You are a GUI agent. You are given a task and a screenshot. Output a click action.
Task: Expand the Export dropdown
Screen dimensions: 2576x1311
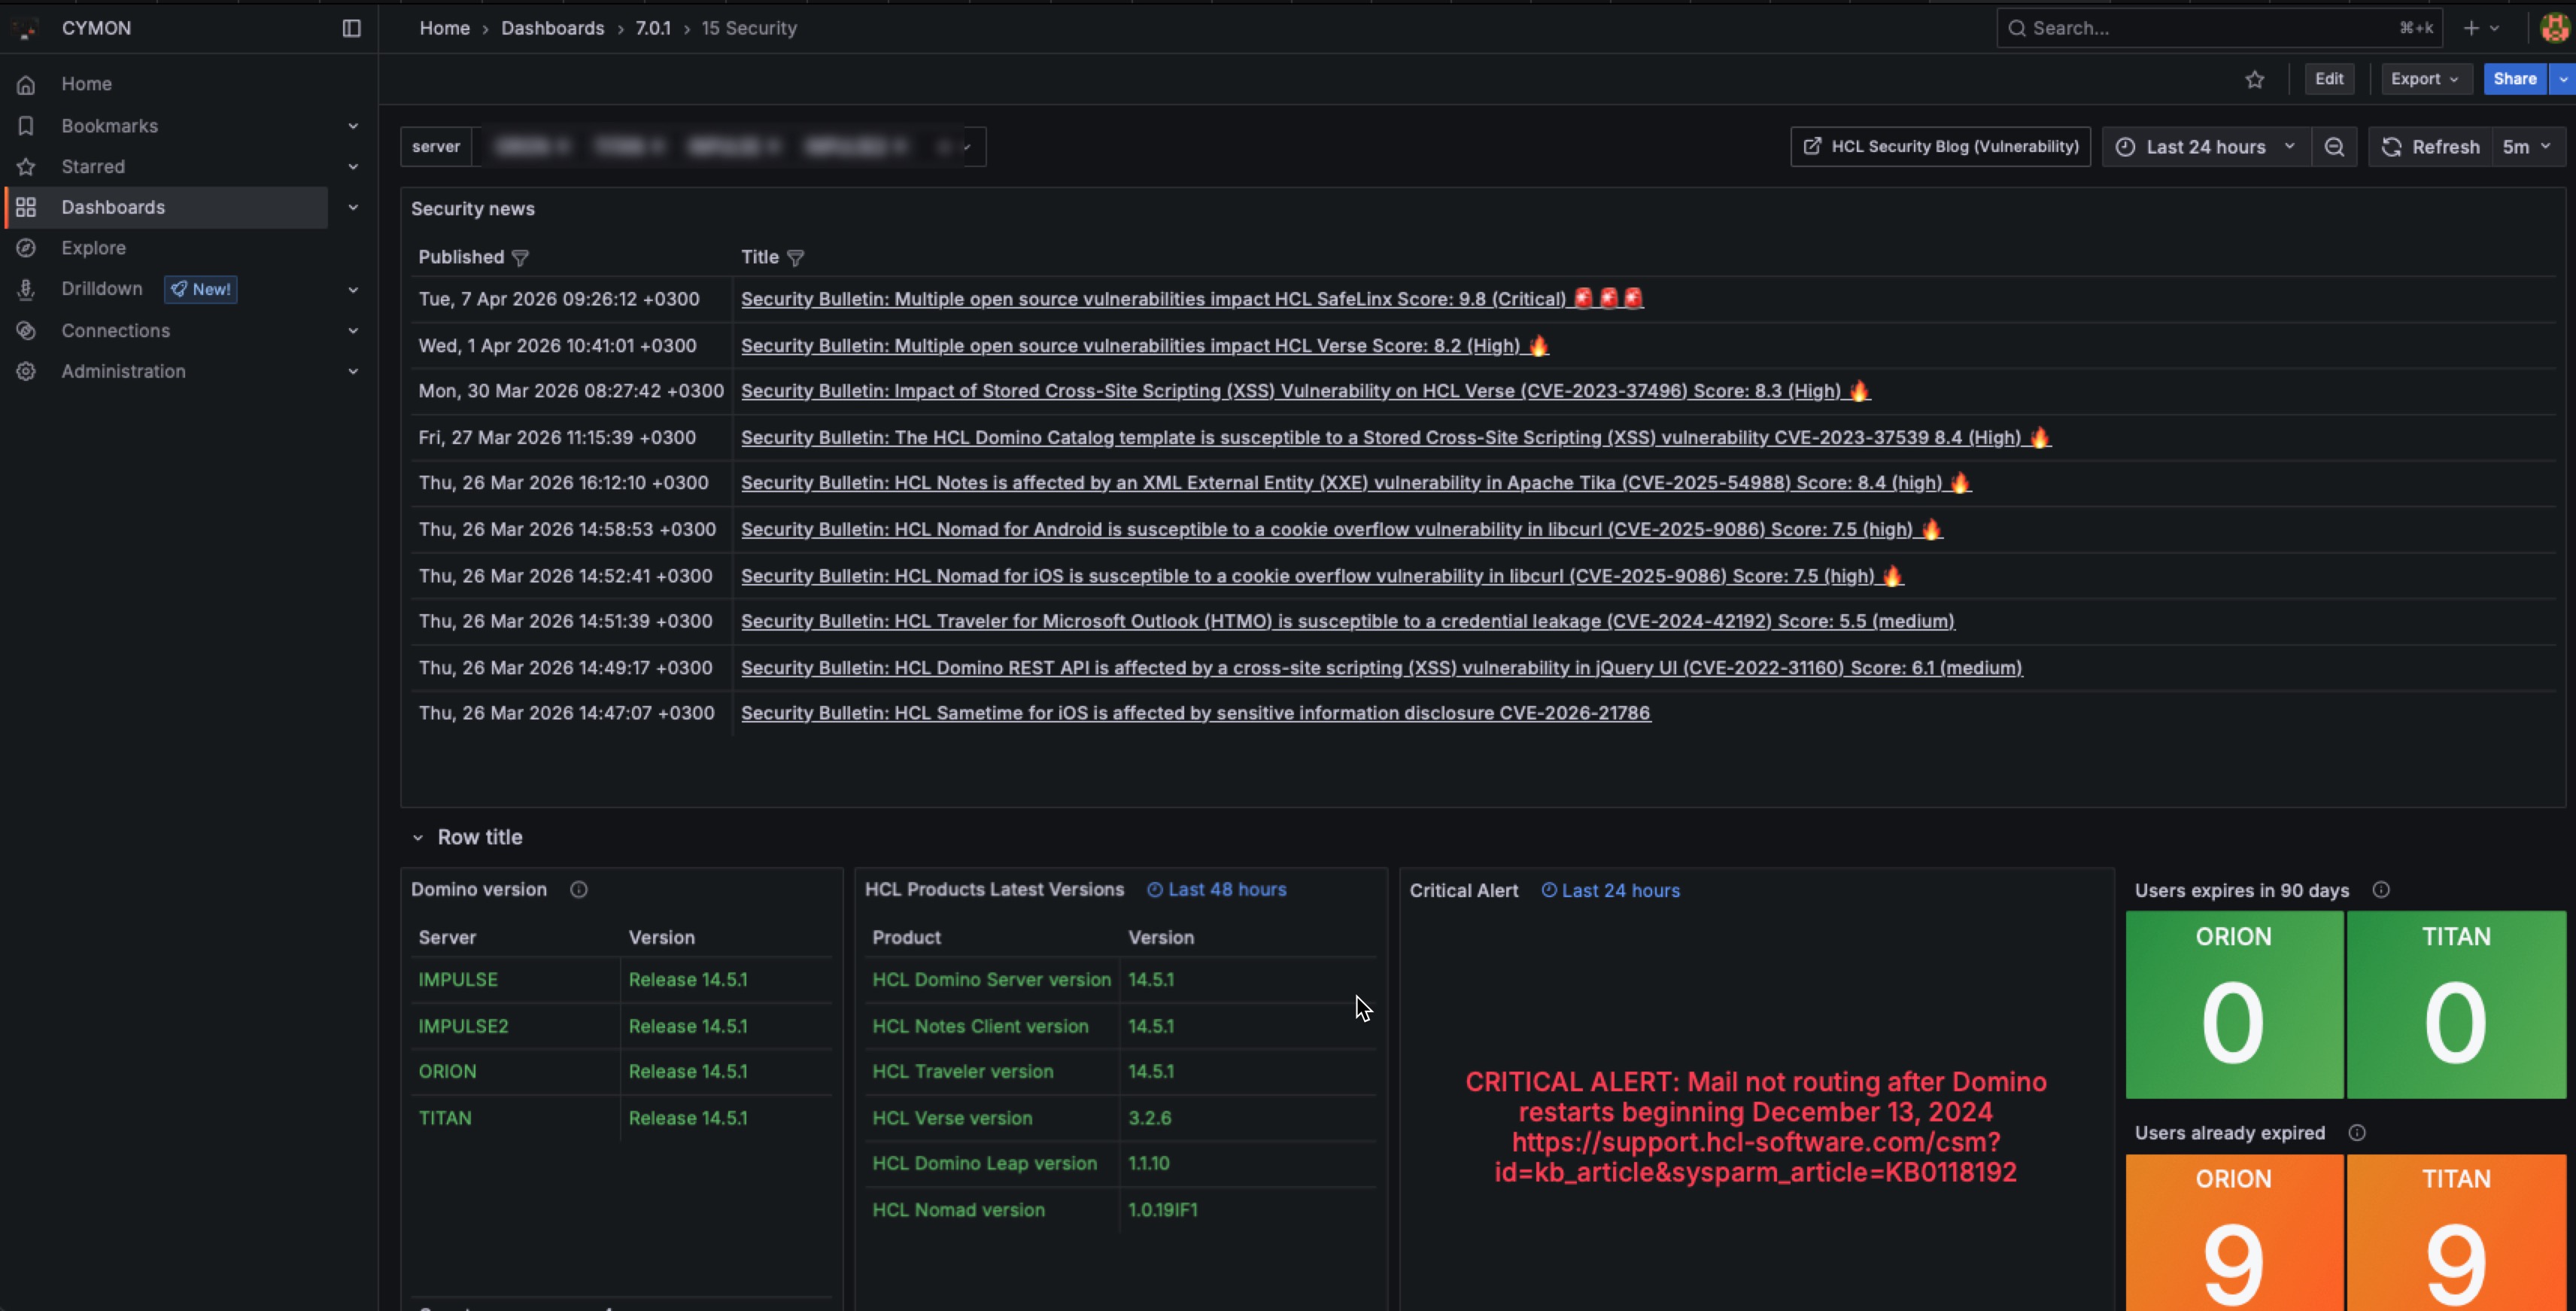[2424, 79]
